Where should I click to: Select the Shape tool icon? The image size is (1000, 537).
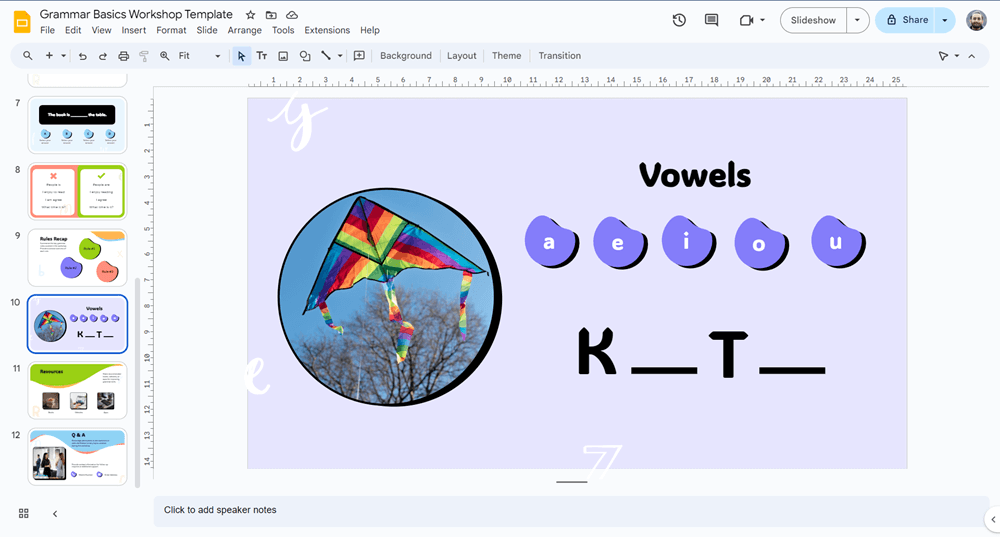[x=305, y=56]
